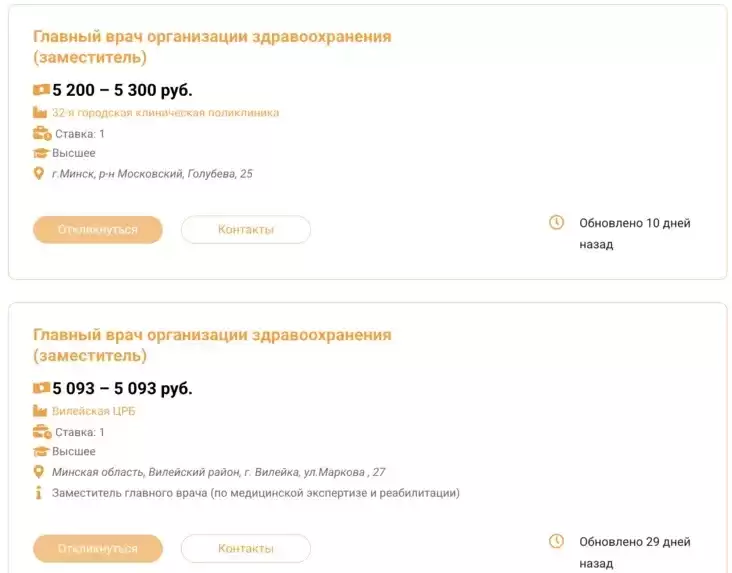Click the money icon beside 5 093 – 5 093 руб.
This screenshot has width=732, height=573.
click(41, 388)
